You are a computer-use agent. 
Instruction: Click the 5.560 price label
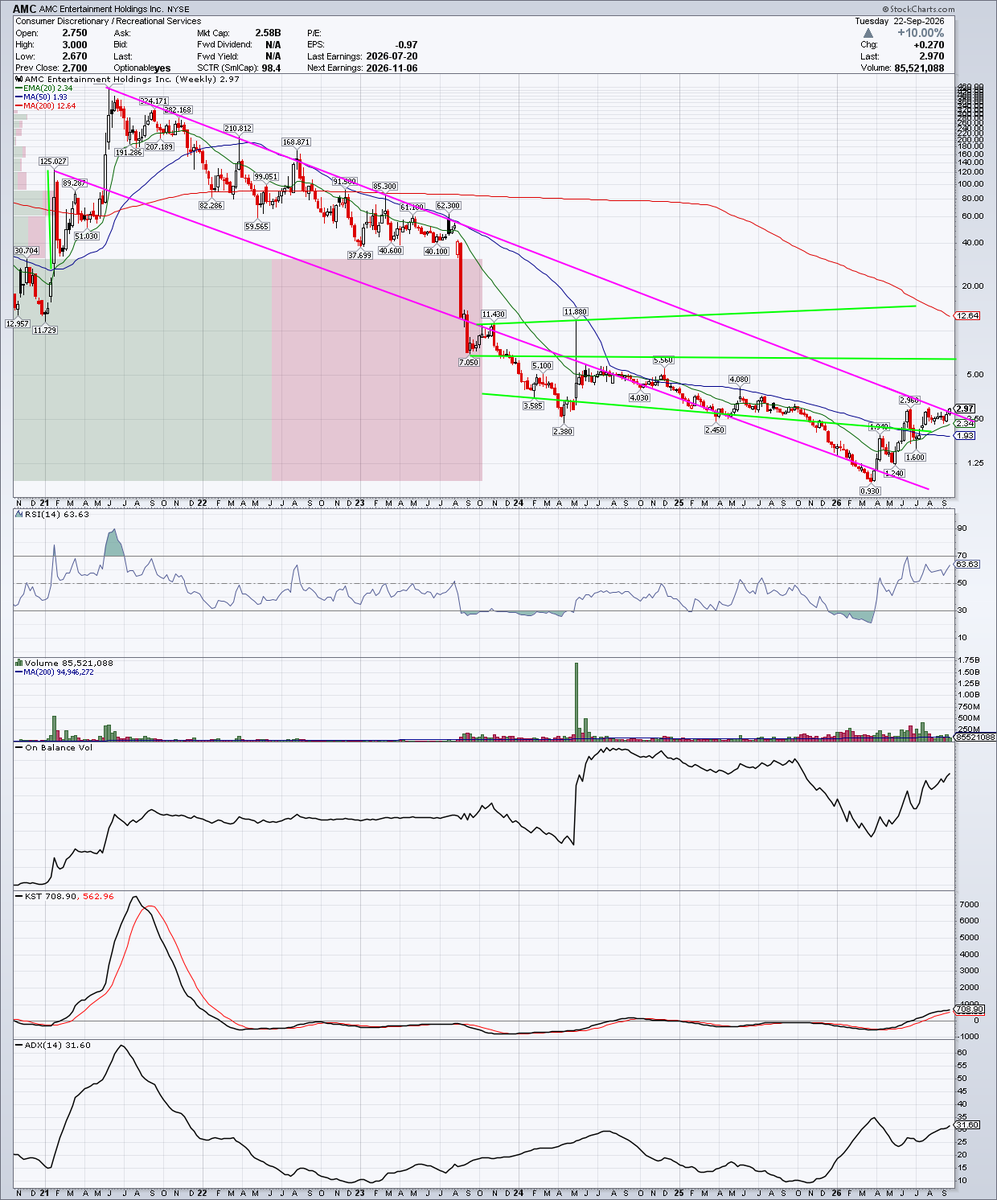pos(663,359)
